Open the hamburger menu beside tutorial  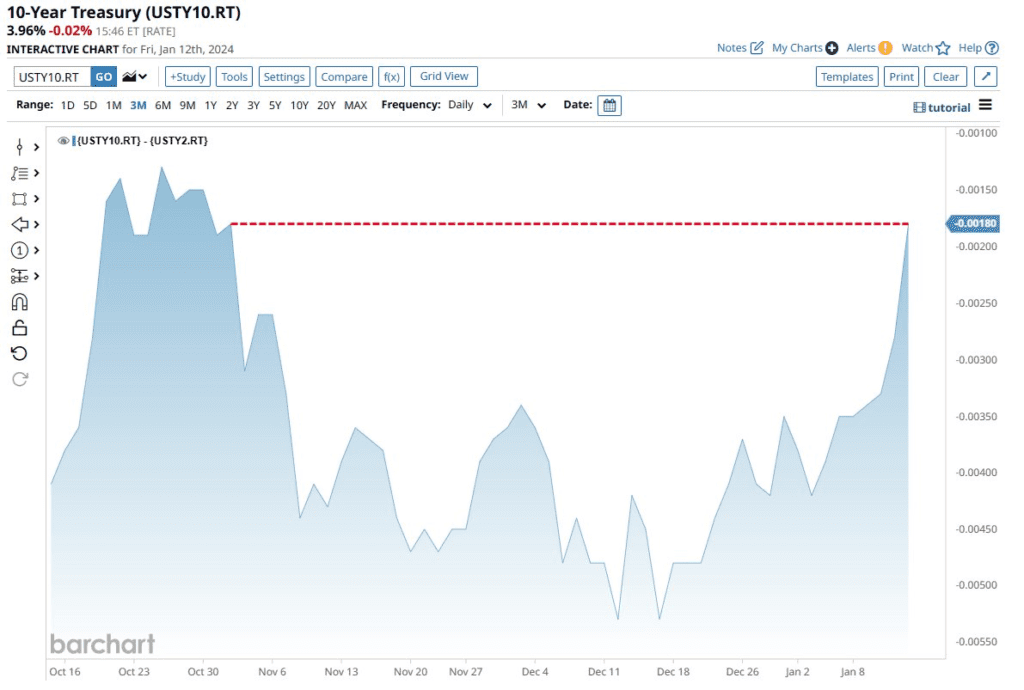pos(986,106)
